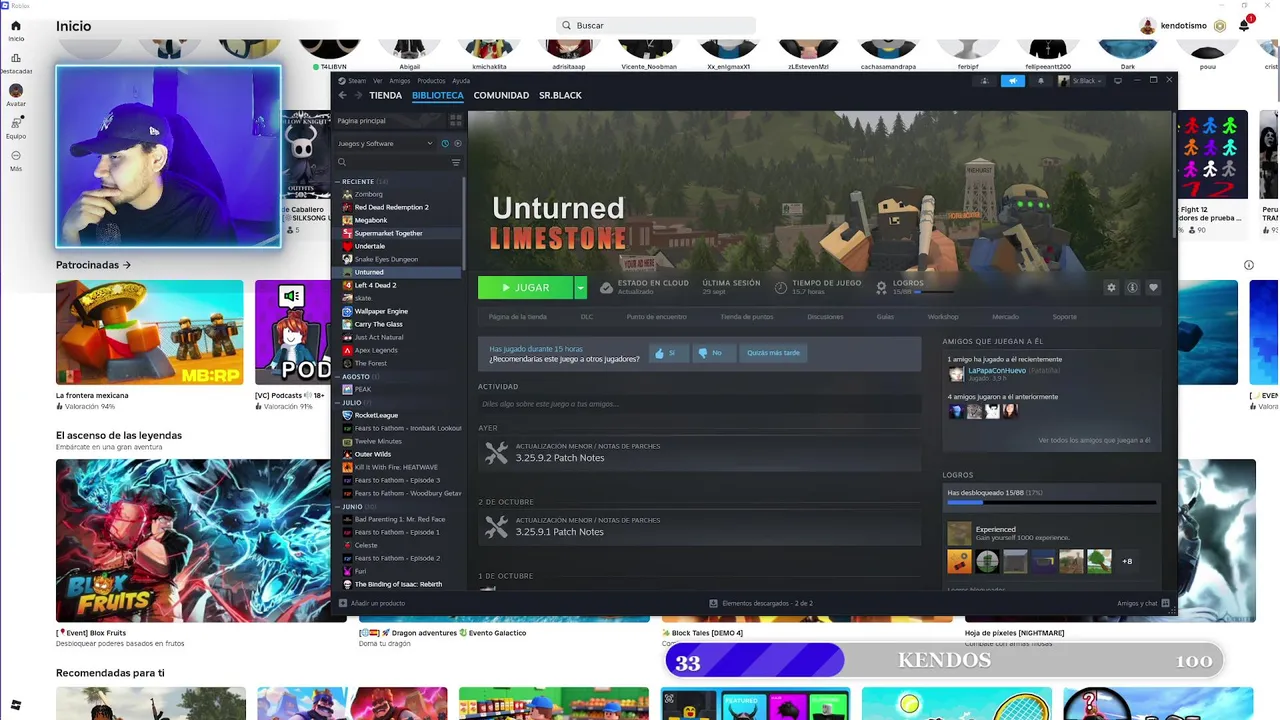Collapse the JULIO library section
The image size is (1280, 720).
tap(337, 403)
